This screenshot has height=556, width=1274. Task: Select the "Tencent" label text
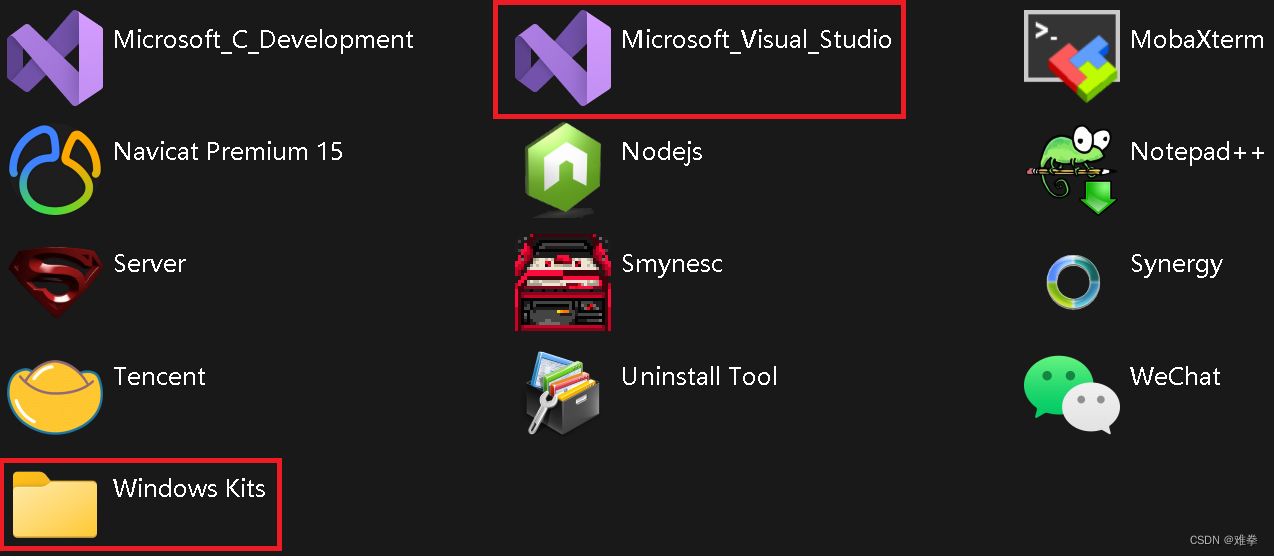[160, 377]
